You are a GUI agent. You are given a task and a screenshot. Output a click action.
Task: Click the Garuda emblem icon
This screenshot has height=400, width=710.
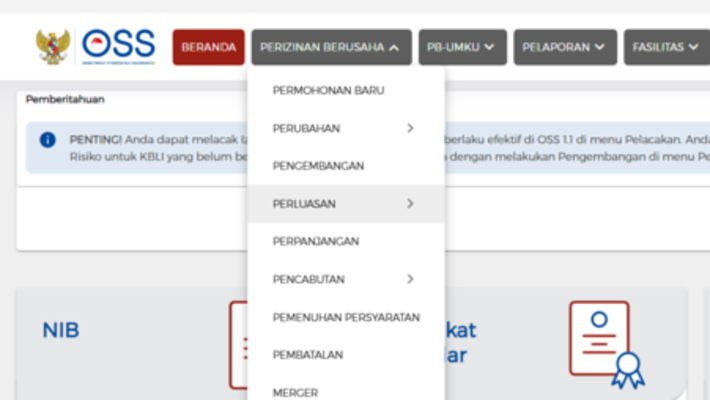point(53,47)
